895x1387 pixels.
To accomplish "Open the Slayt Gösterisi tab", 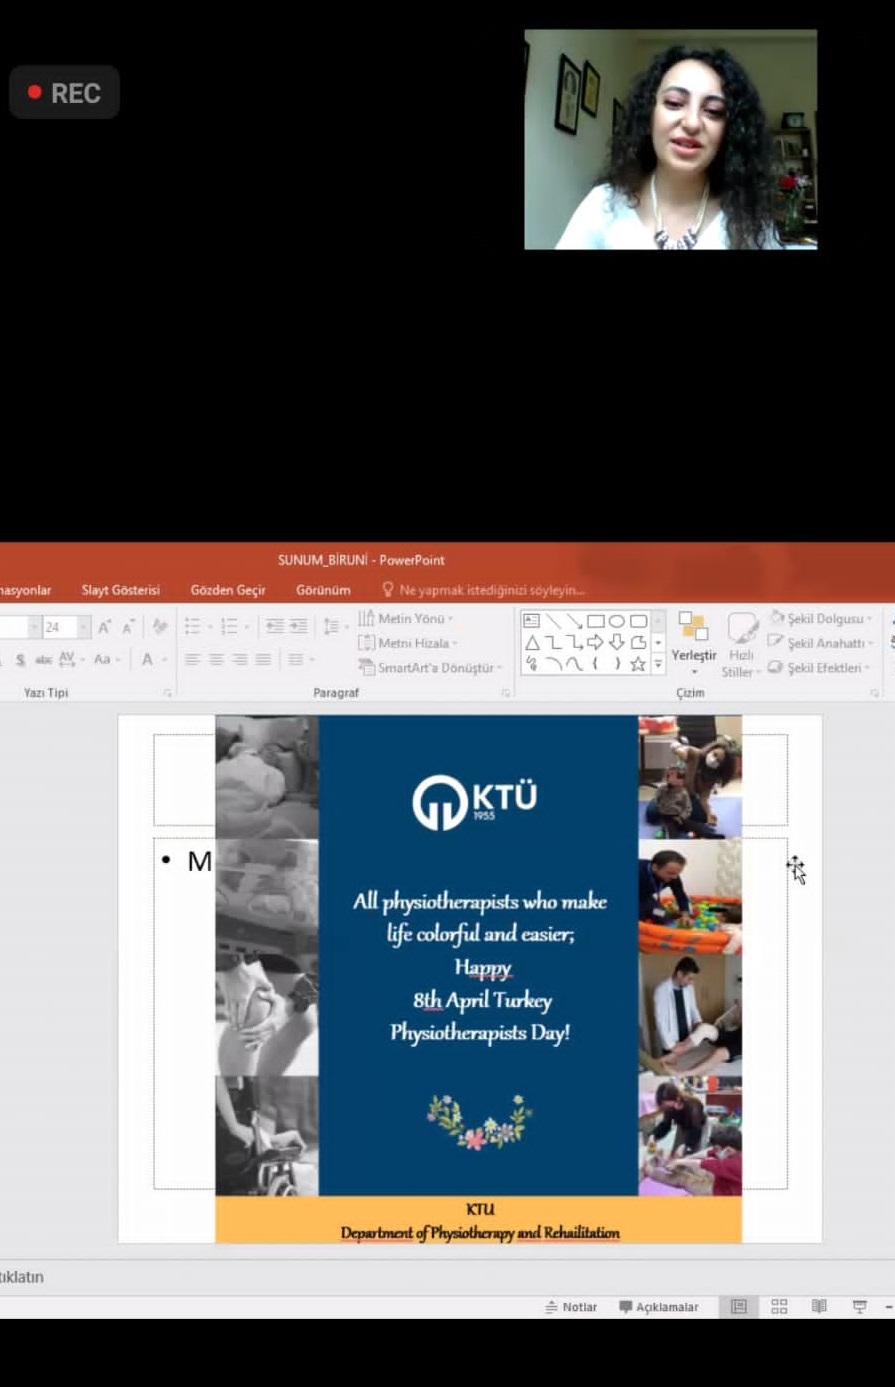I will click(120, 590).
